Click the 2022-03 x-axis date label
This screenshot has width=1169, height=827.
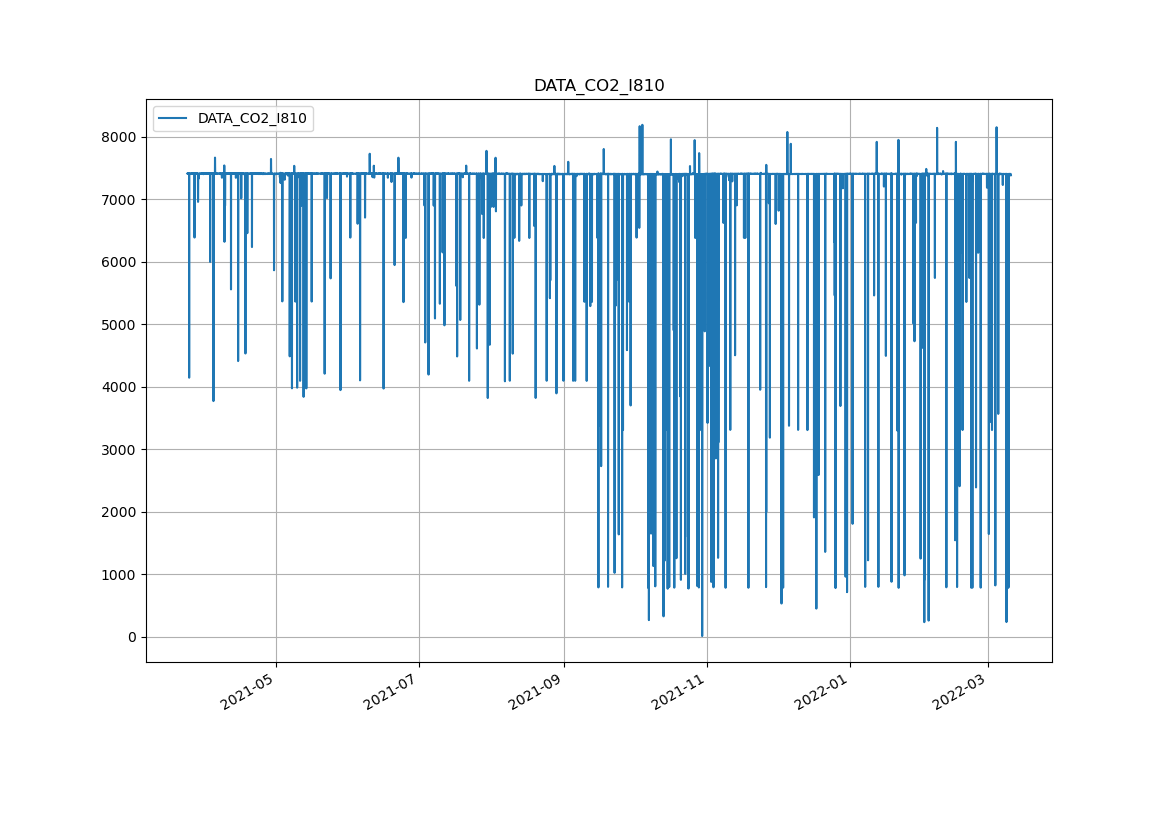tap(958, 689)
